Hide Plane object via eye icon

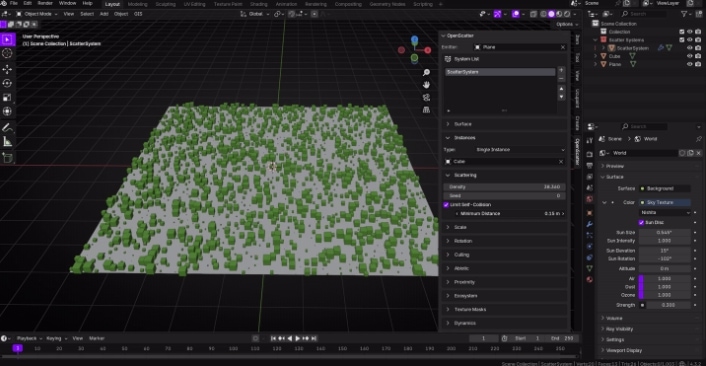tap(689, 64)
